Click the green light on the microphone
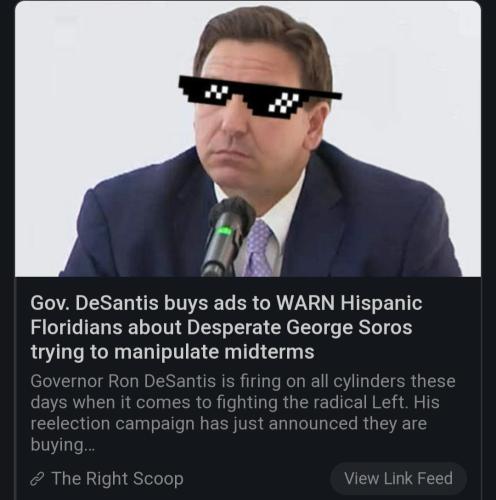The height and width of the screenshot is (500, 496). [x=224, y=231]
